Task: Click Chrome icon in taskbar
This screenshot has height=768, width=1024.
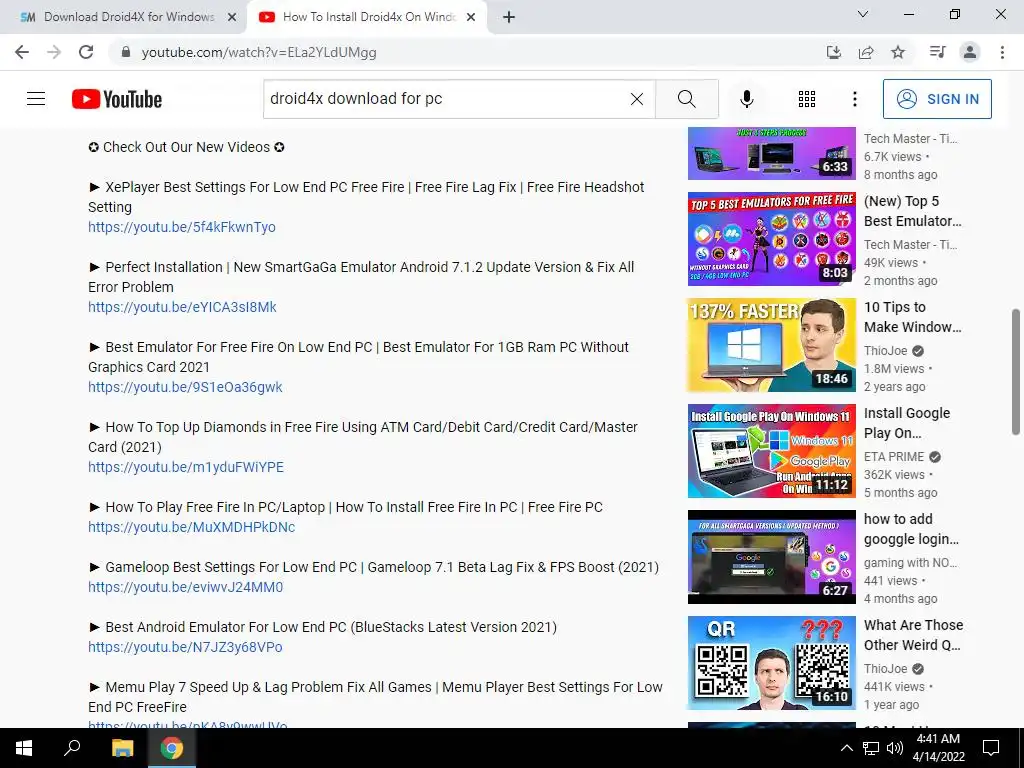Action: (172, 748)
